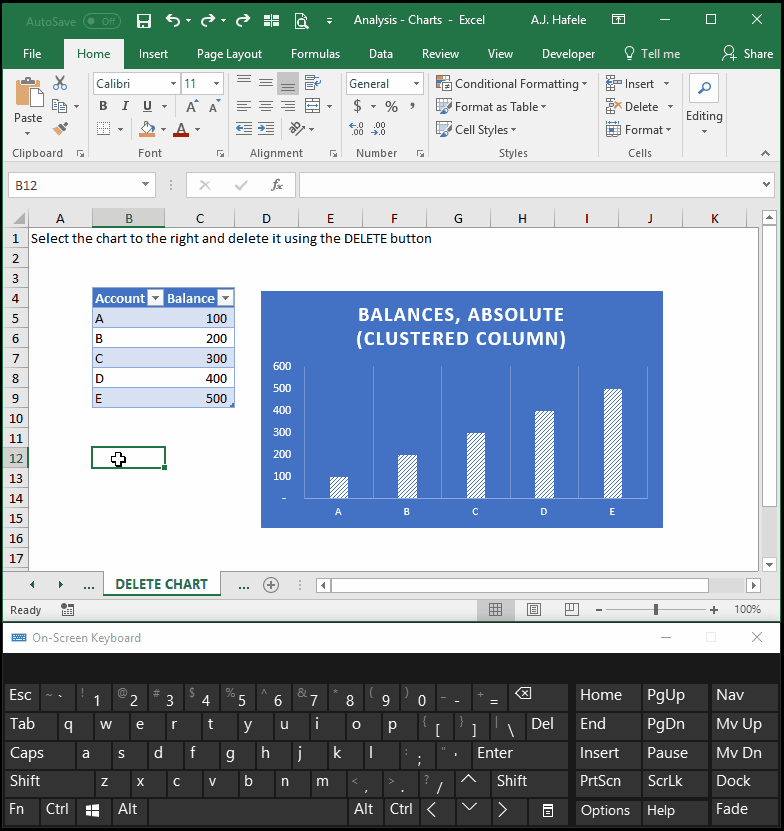Click the Cut scissors icon
The width and height of the screenshot is (784, 831).
point(60,83)
